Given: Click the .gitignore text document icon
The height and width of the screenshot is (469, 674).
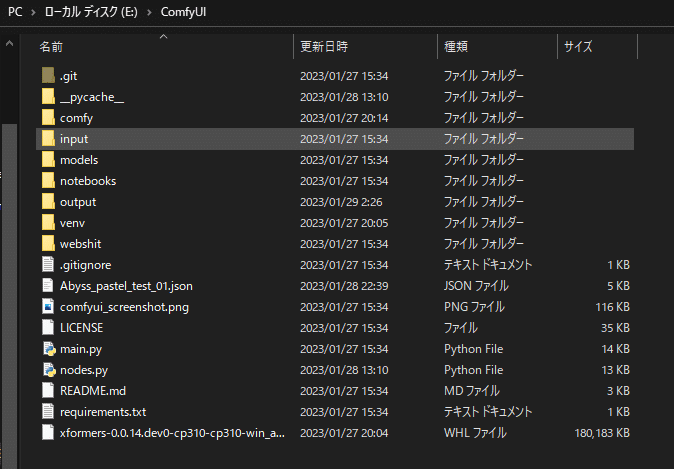Looking at the screenshot, I should click(x=48, y=265).
